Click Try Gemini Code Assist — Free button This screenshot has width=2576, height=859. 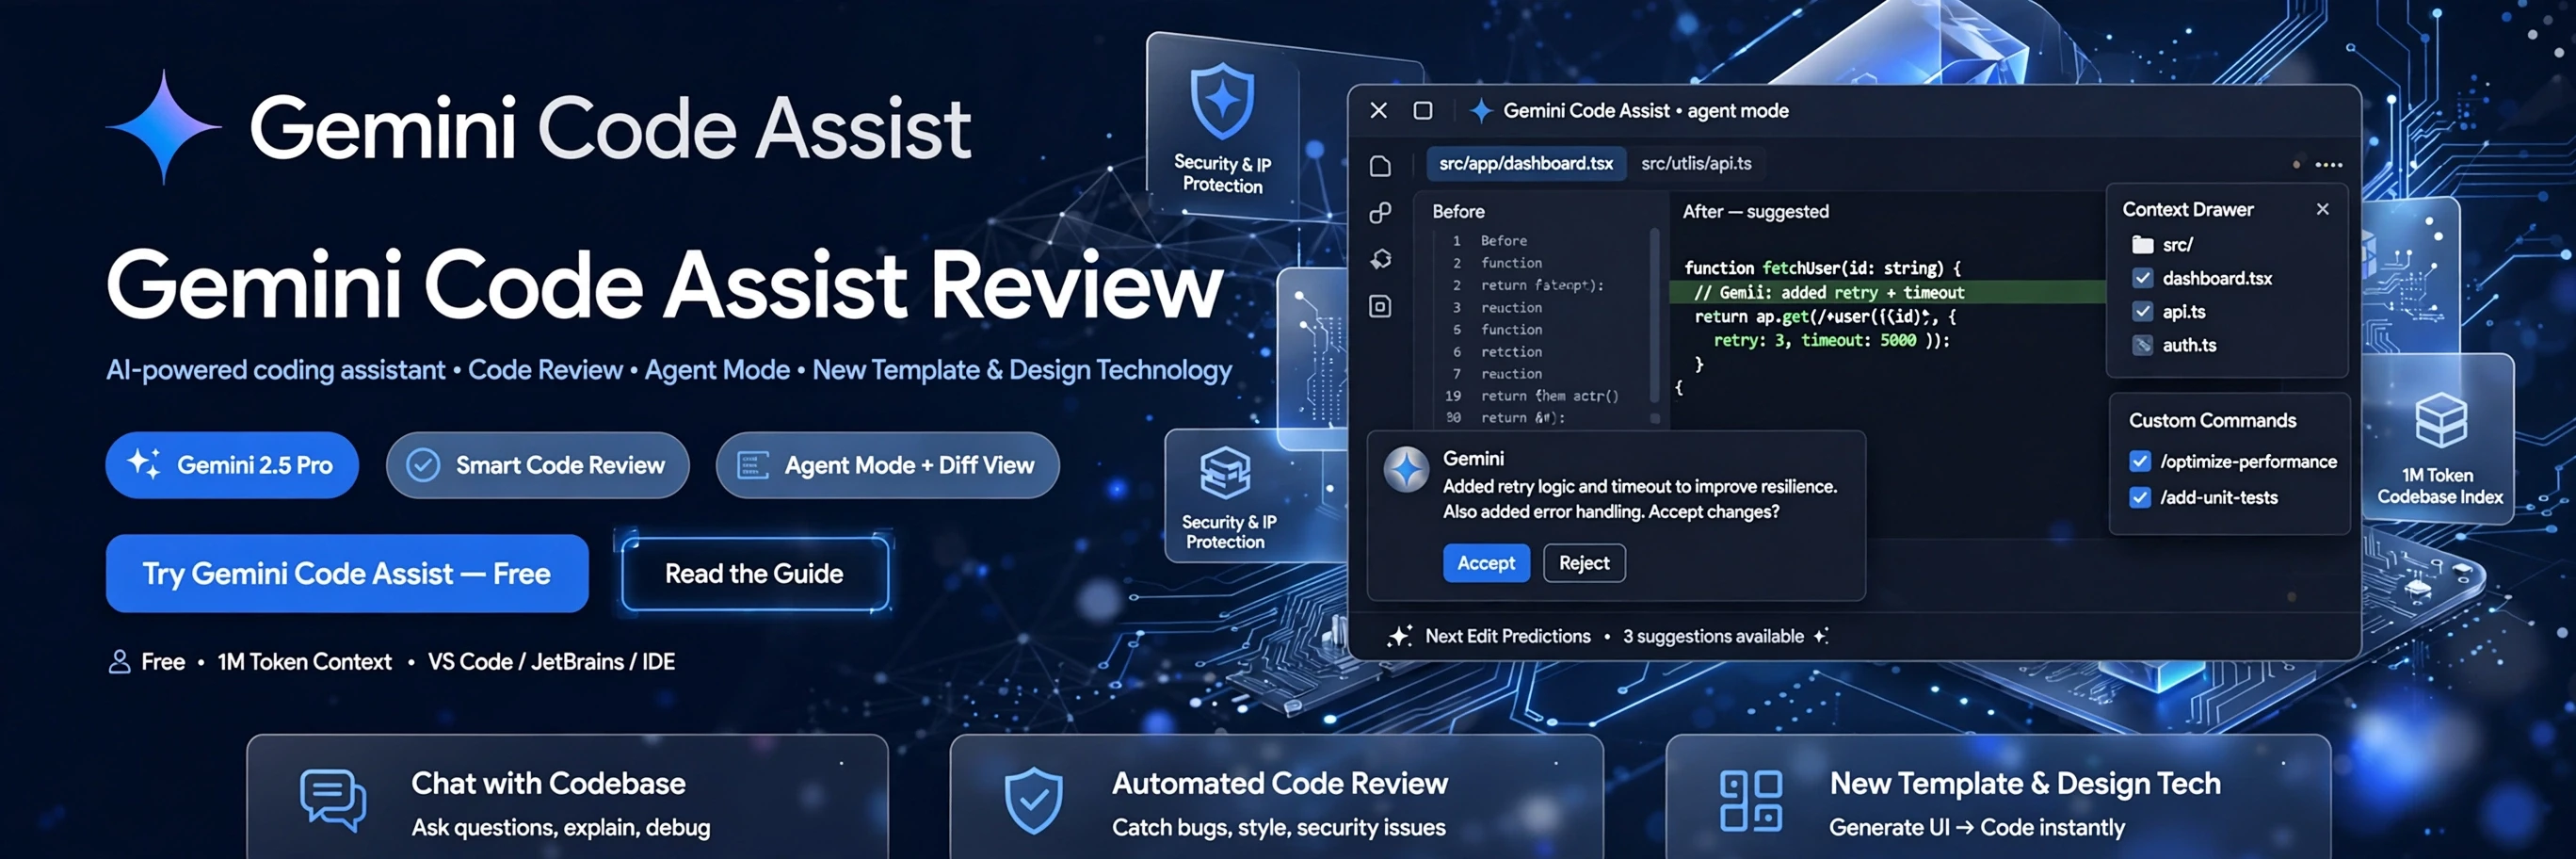347,573
